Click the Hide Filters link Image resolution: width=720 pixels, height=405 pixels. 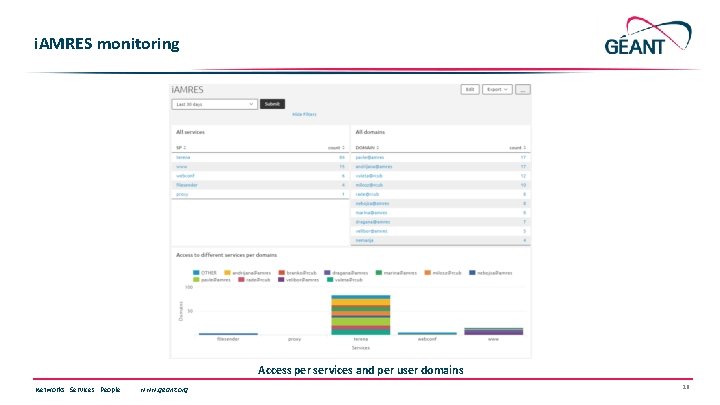coord(304,114)
